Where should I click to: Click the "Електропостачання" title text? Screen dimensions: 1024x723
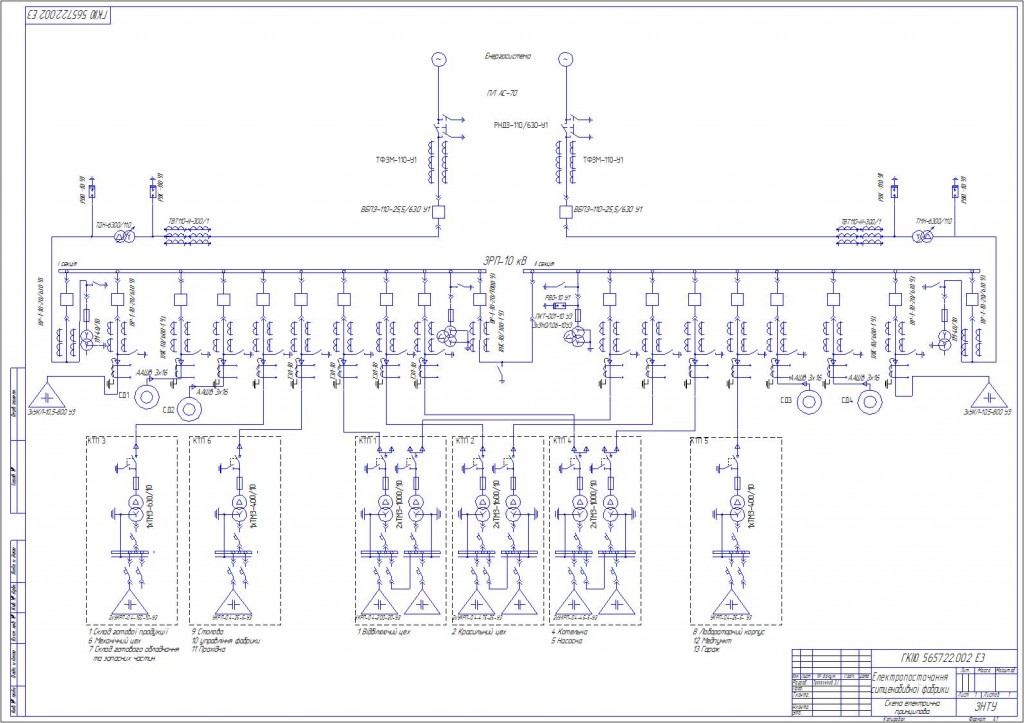coord(910,677)
